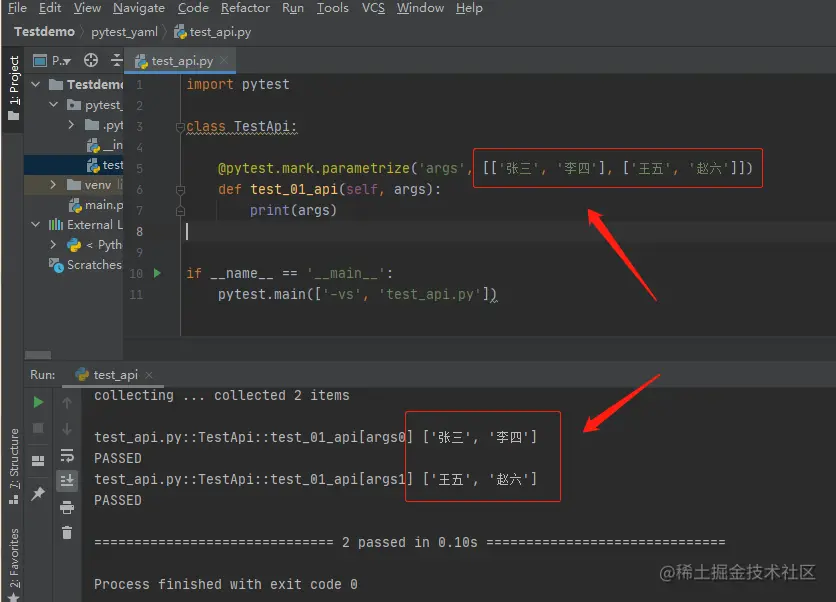Open the View menu

tap(87, 8)
